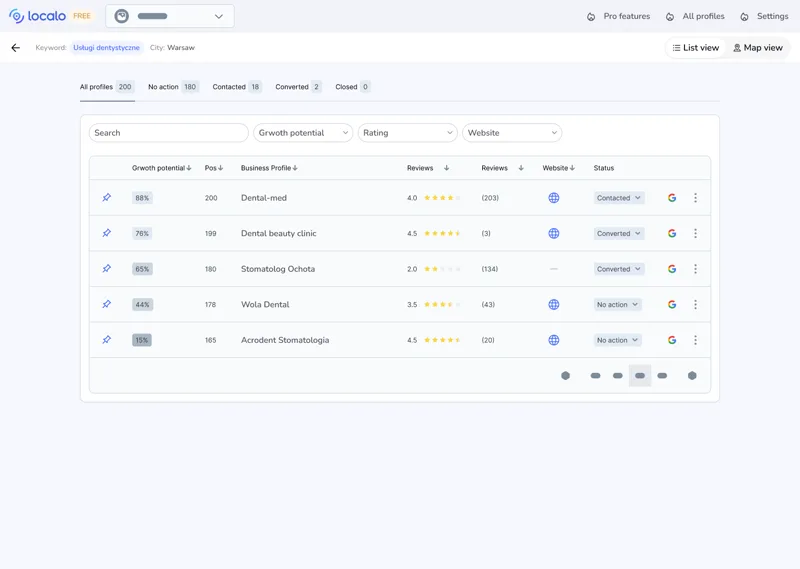Pin the Dental-med row
Viewport: 800px width, 569px height.
107,197
